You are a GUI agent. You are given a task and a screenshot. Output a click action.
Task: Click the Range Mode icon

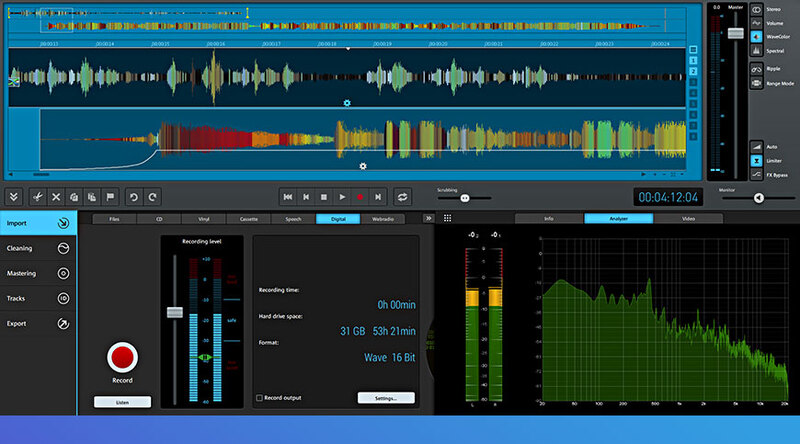click(x=756, y=83)
